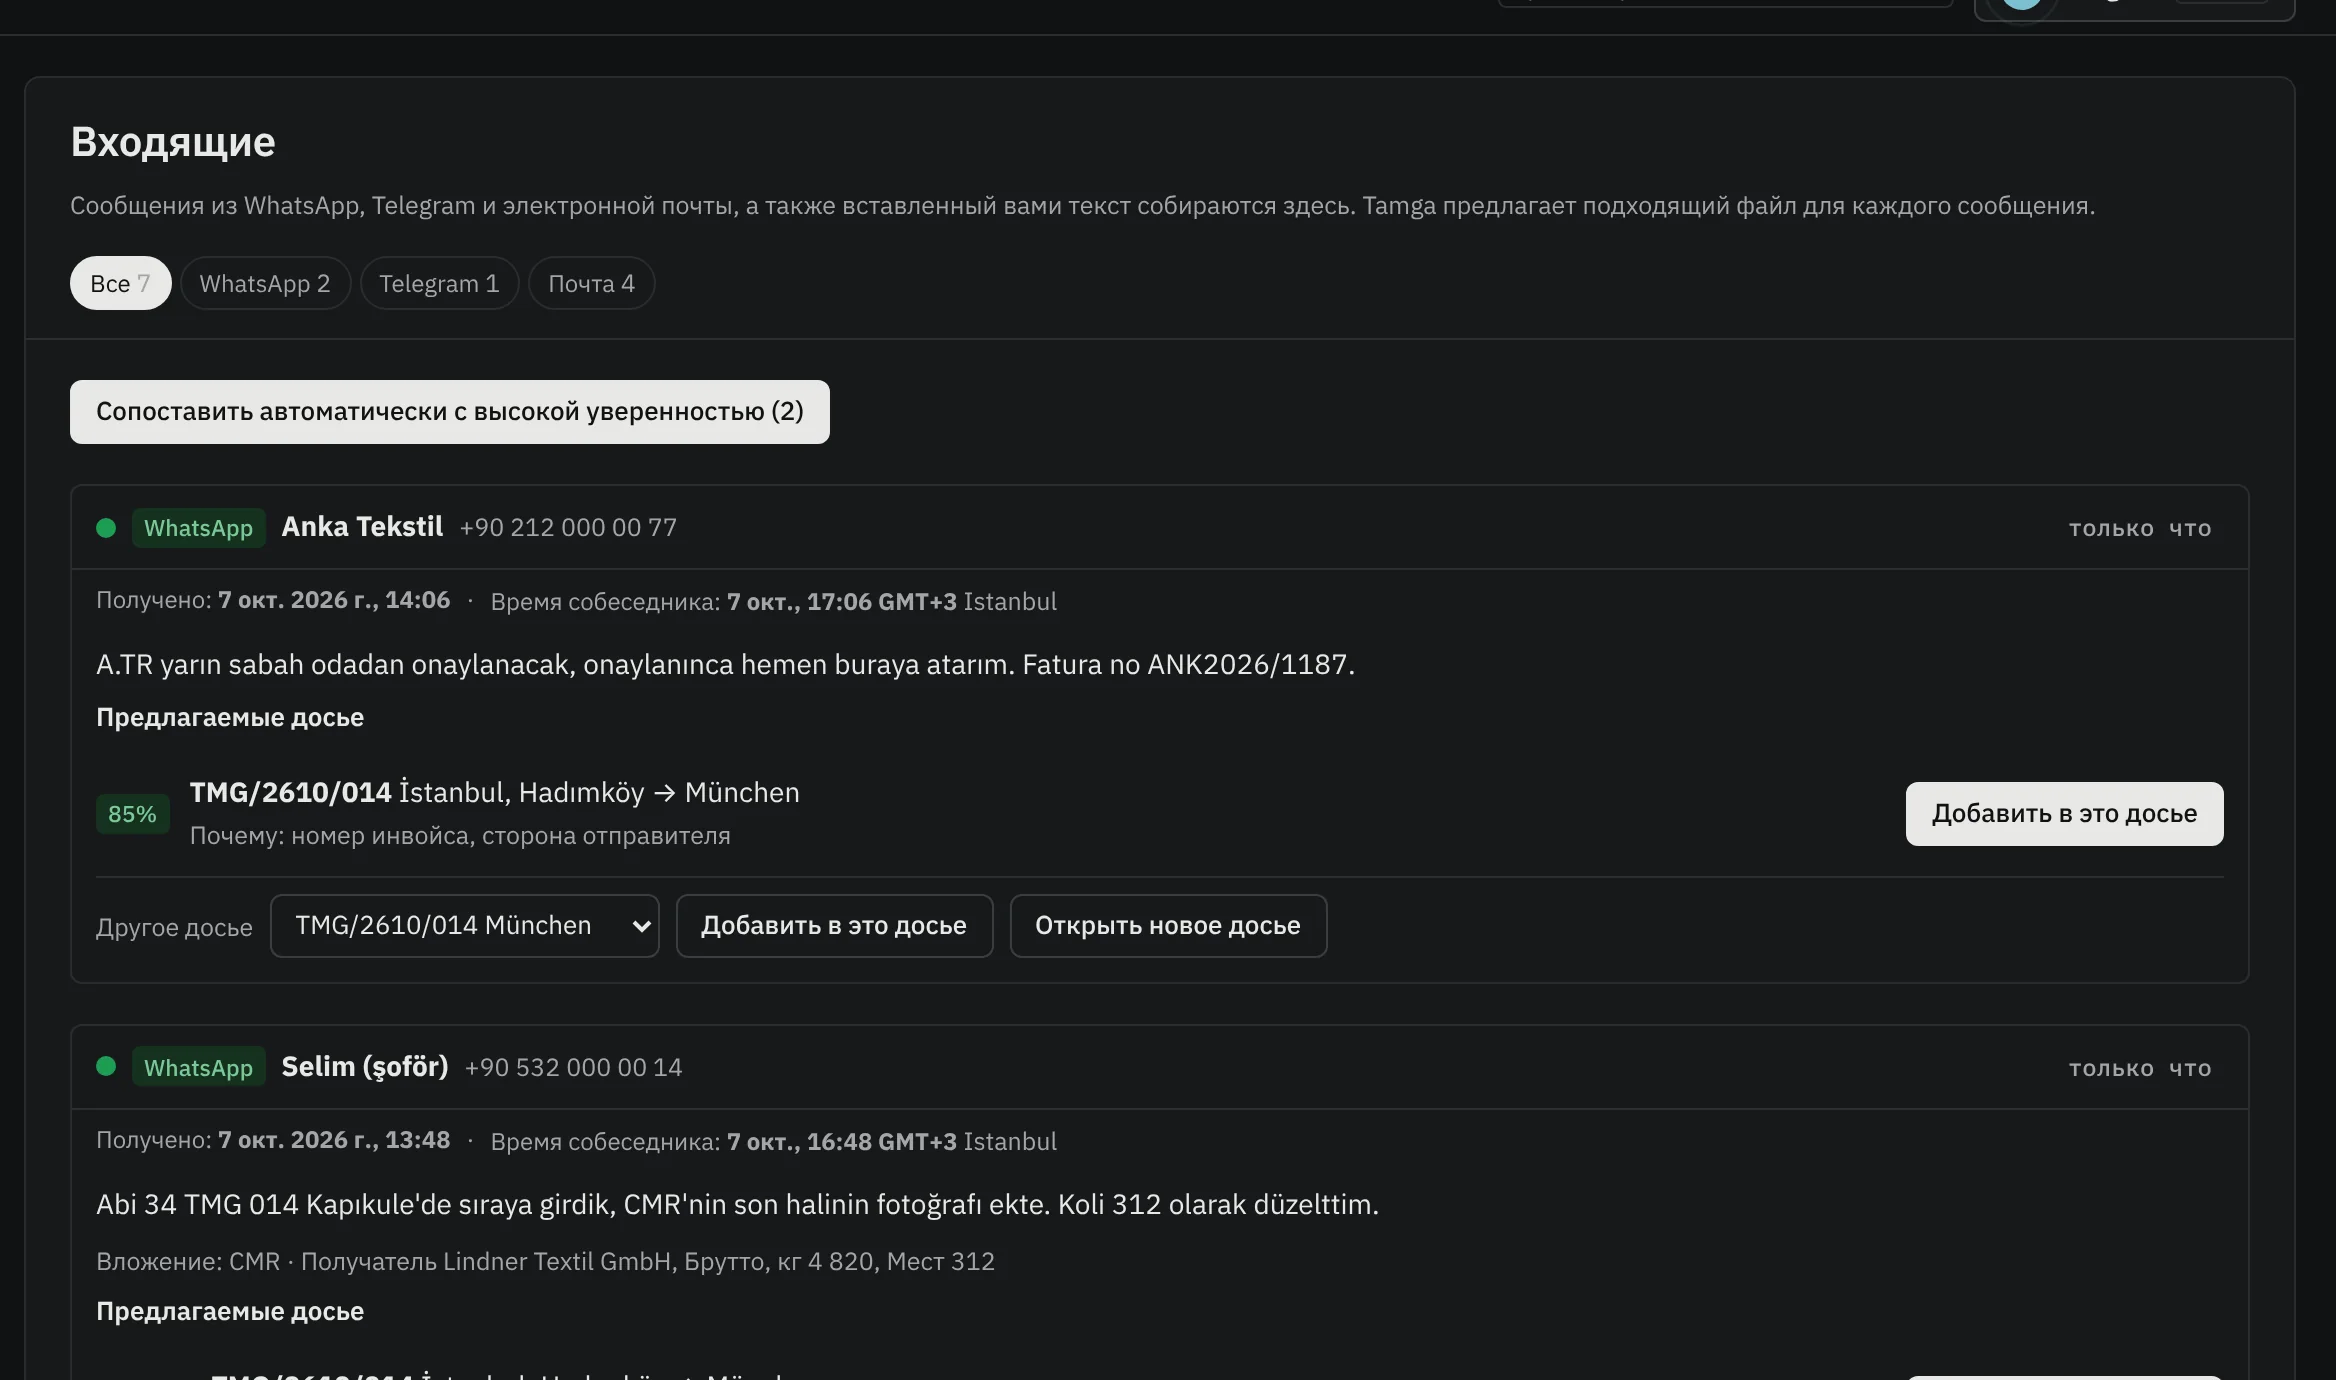
Task: Click the green status dot of Selim (şoför)
Action: 106,1066
